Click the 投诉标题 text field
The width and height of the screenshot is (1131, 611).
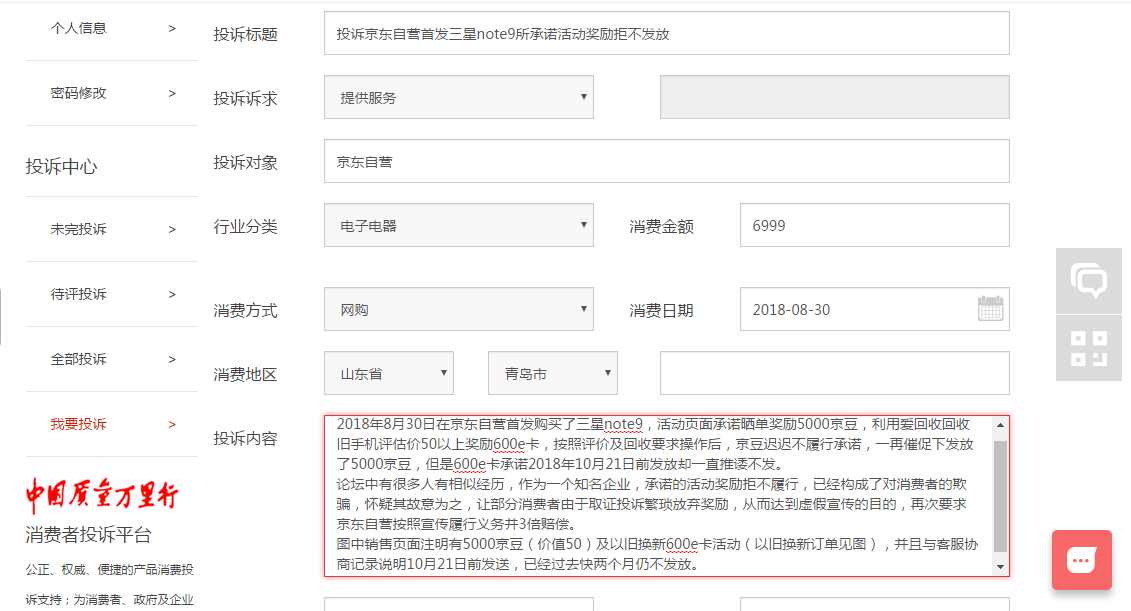[x=666, y=33]
